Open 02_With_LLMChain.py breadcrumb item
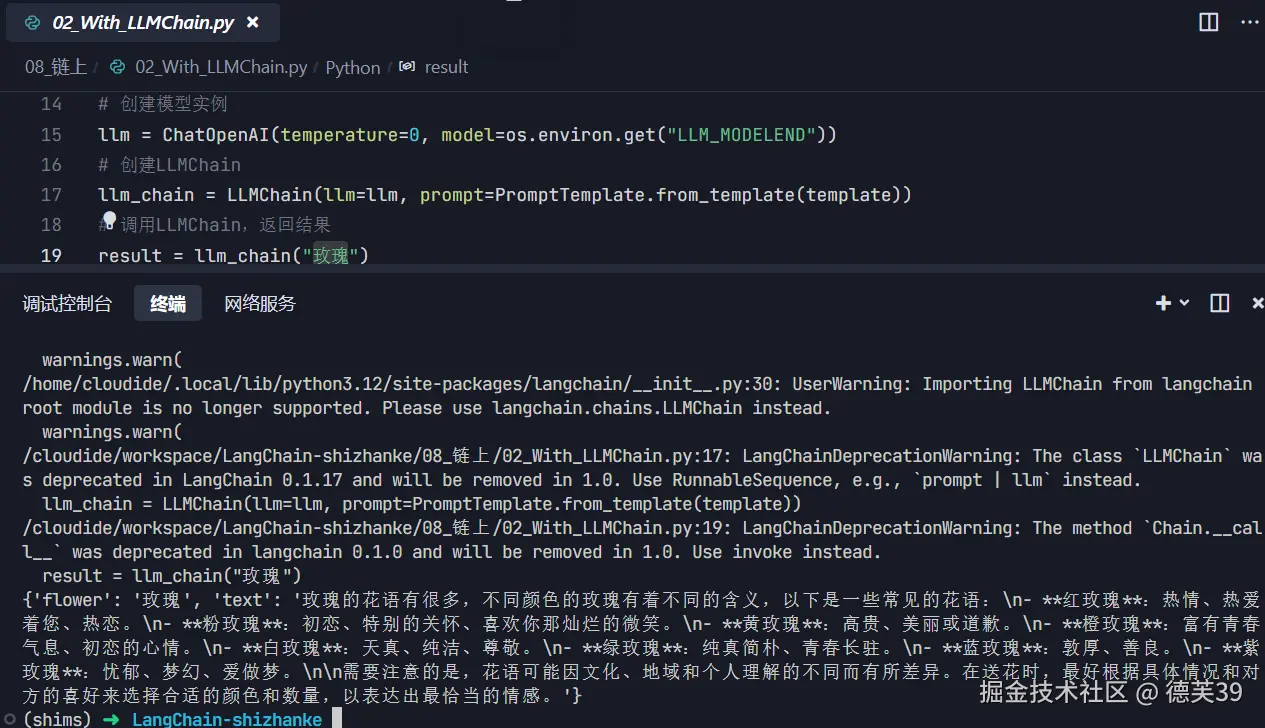 (221, 67)
